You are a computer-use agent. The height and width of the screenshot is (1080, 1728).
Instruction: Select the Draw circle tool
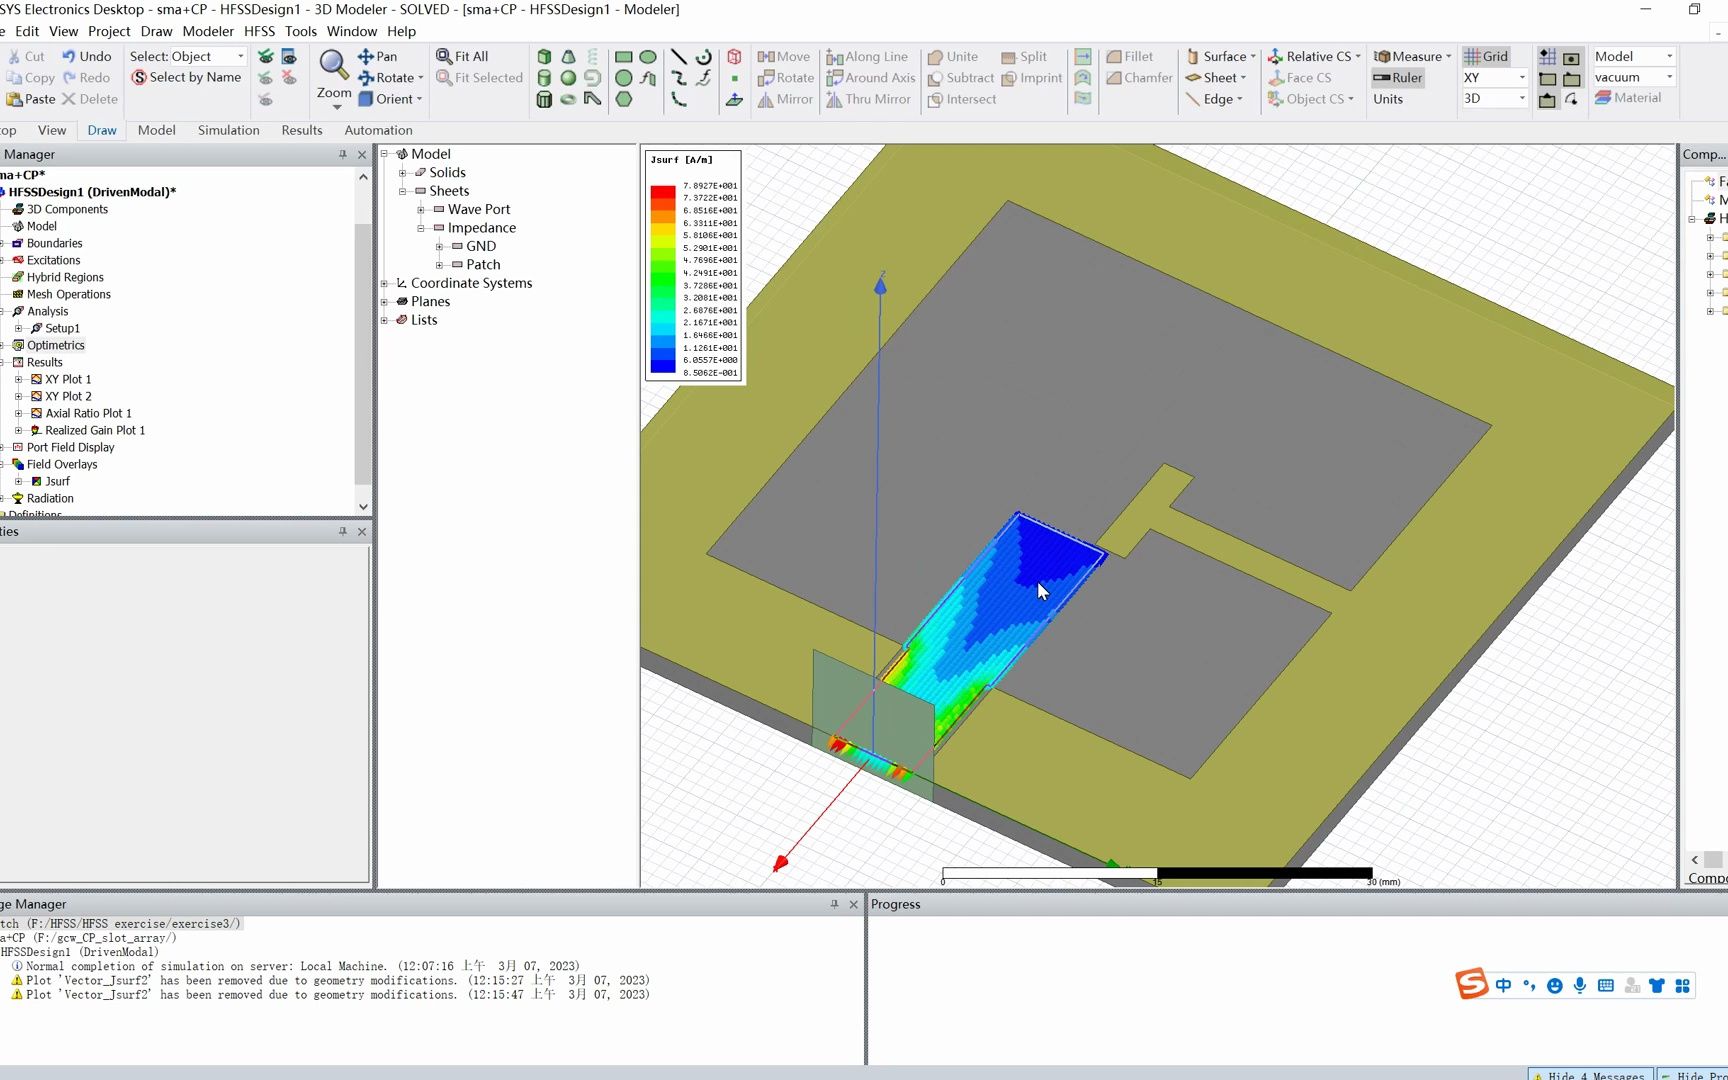click(x=624, y=78)
